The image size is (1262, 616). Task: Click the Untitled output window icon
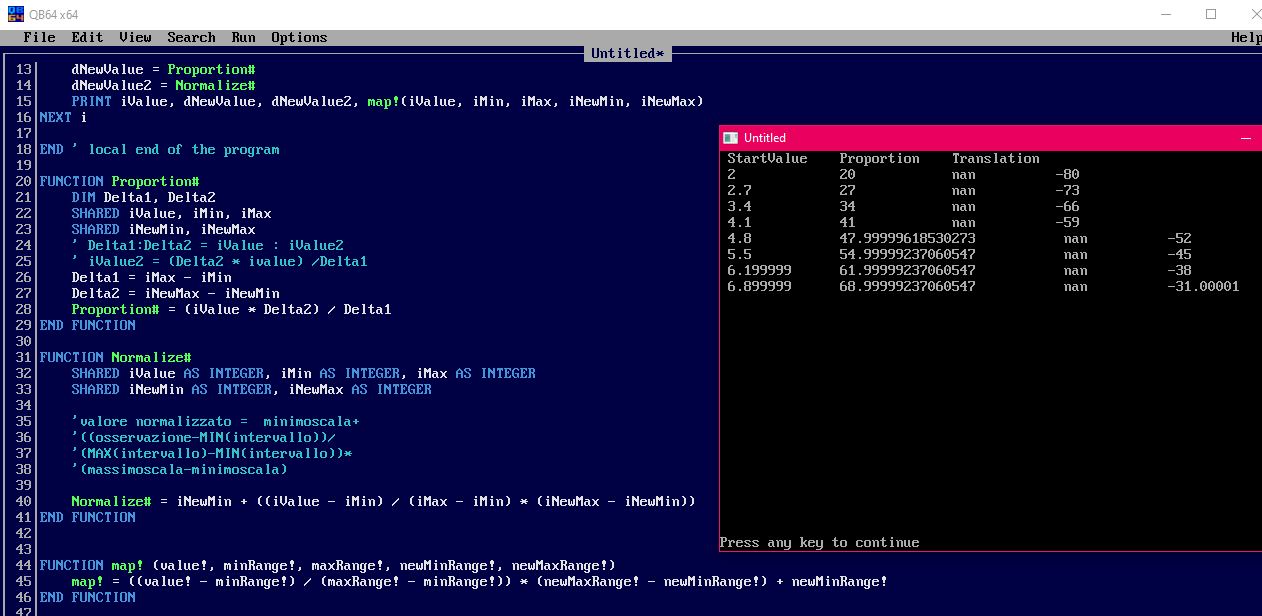point(731,138)
